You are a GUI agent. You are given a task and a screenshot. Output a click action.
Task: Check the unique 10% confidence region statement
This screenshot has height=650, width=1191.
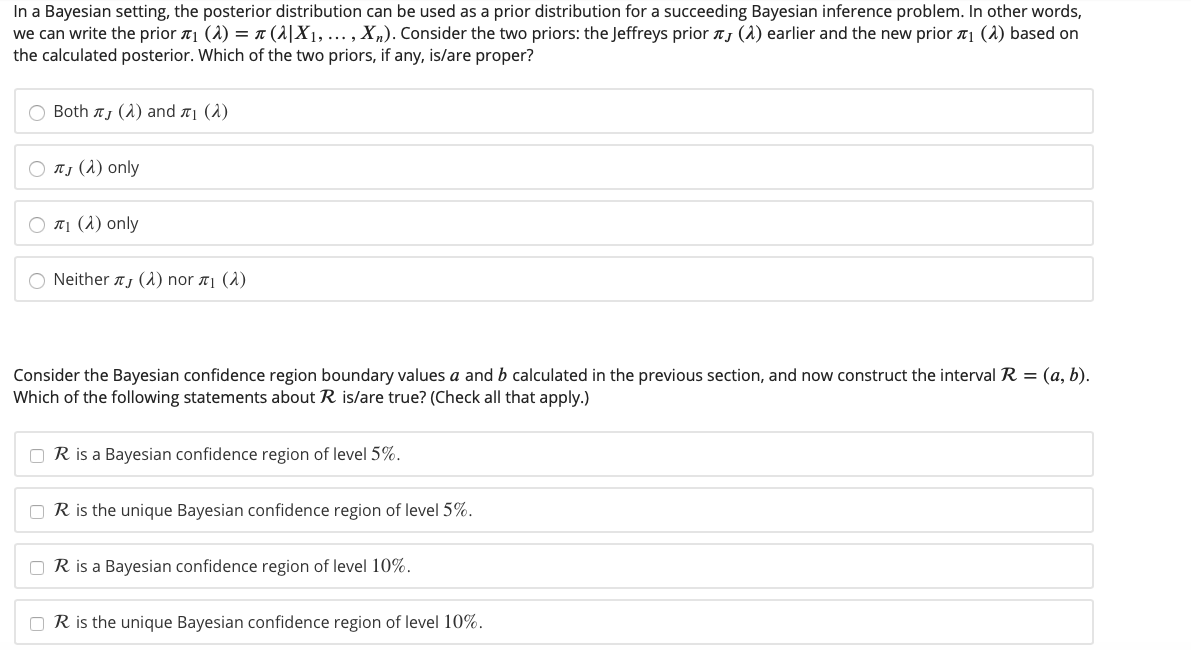coord(37,622)
